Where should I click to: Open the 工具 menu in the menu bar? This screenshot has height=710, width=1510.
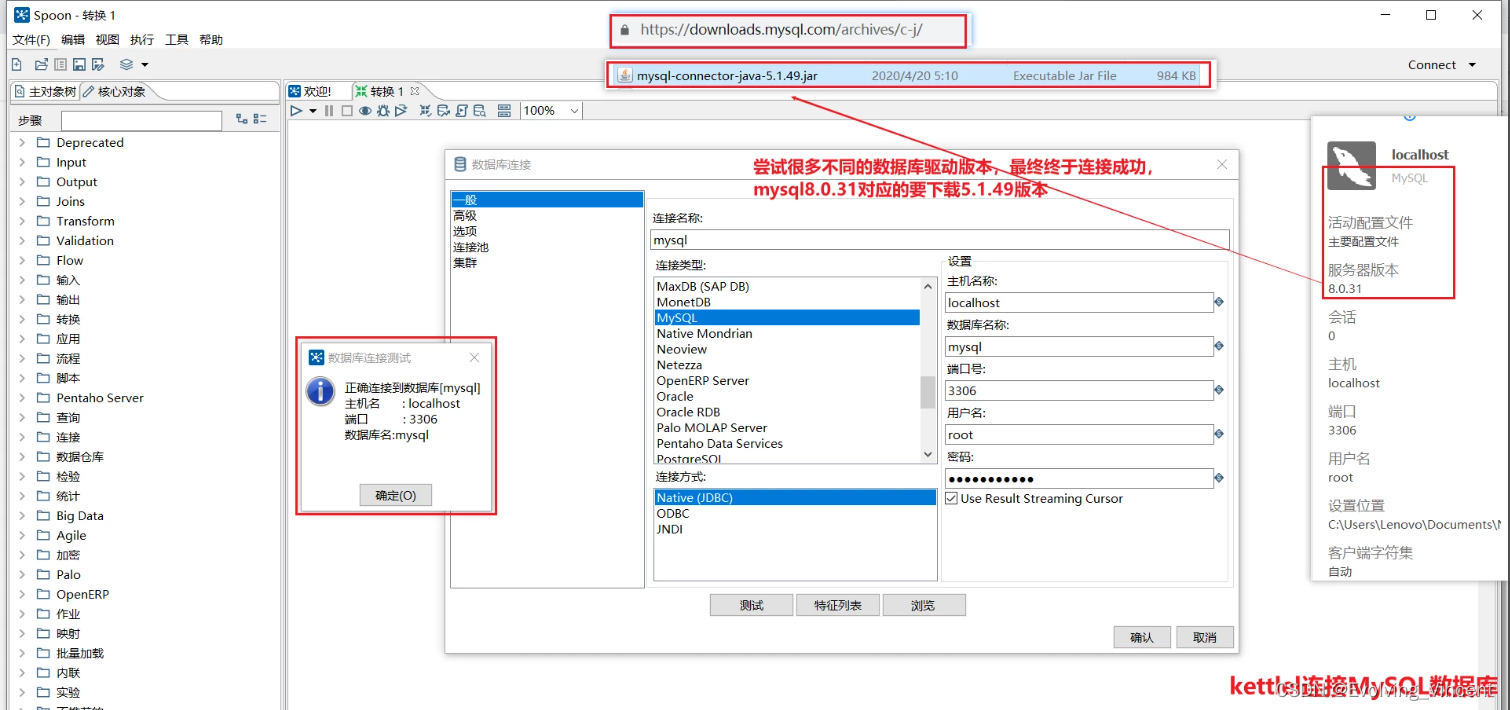[177, 40]
